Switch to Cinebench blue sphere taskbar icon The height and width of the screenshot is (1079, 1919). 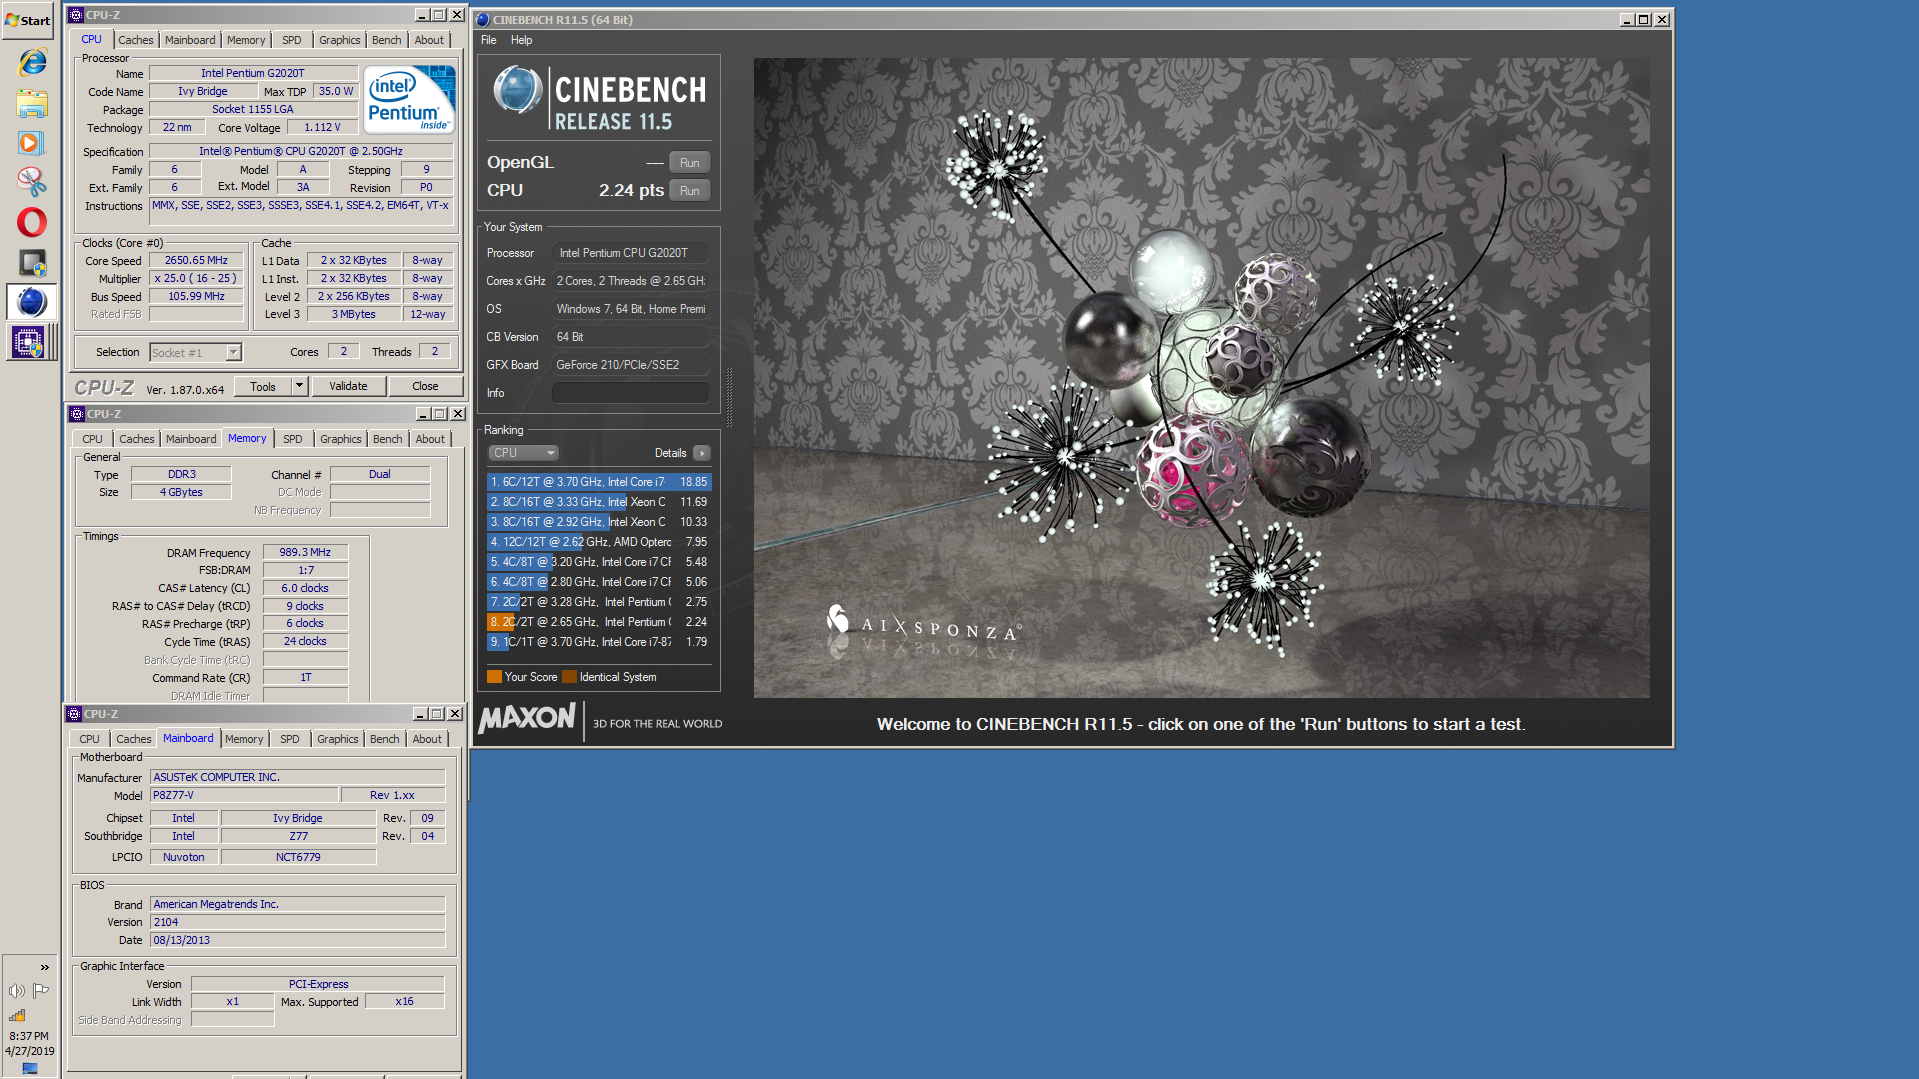(x=31, y=301)
